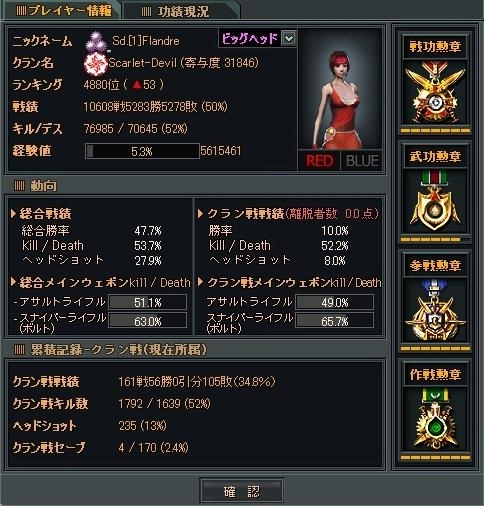Select the RED team character view
Image resolution: width=484 pixels, height=506 pixels.
click(x=319, y=161)
